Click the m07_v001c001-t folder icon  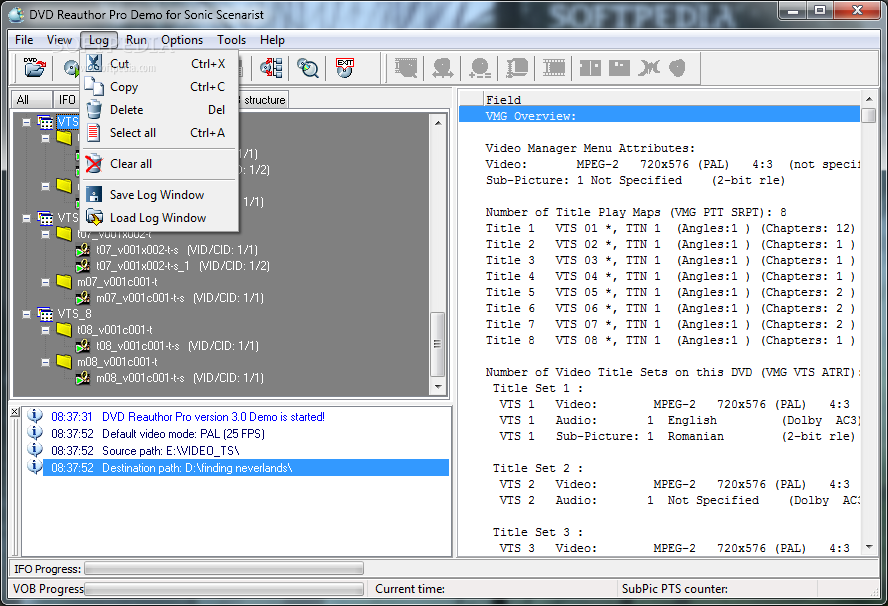64,281
